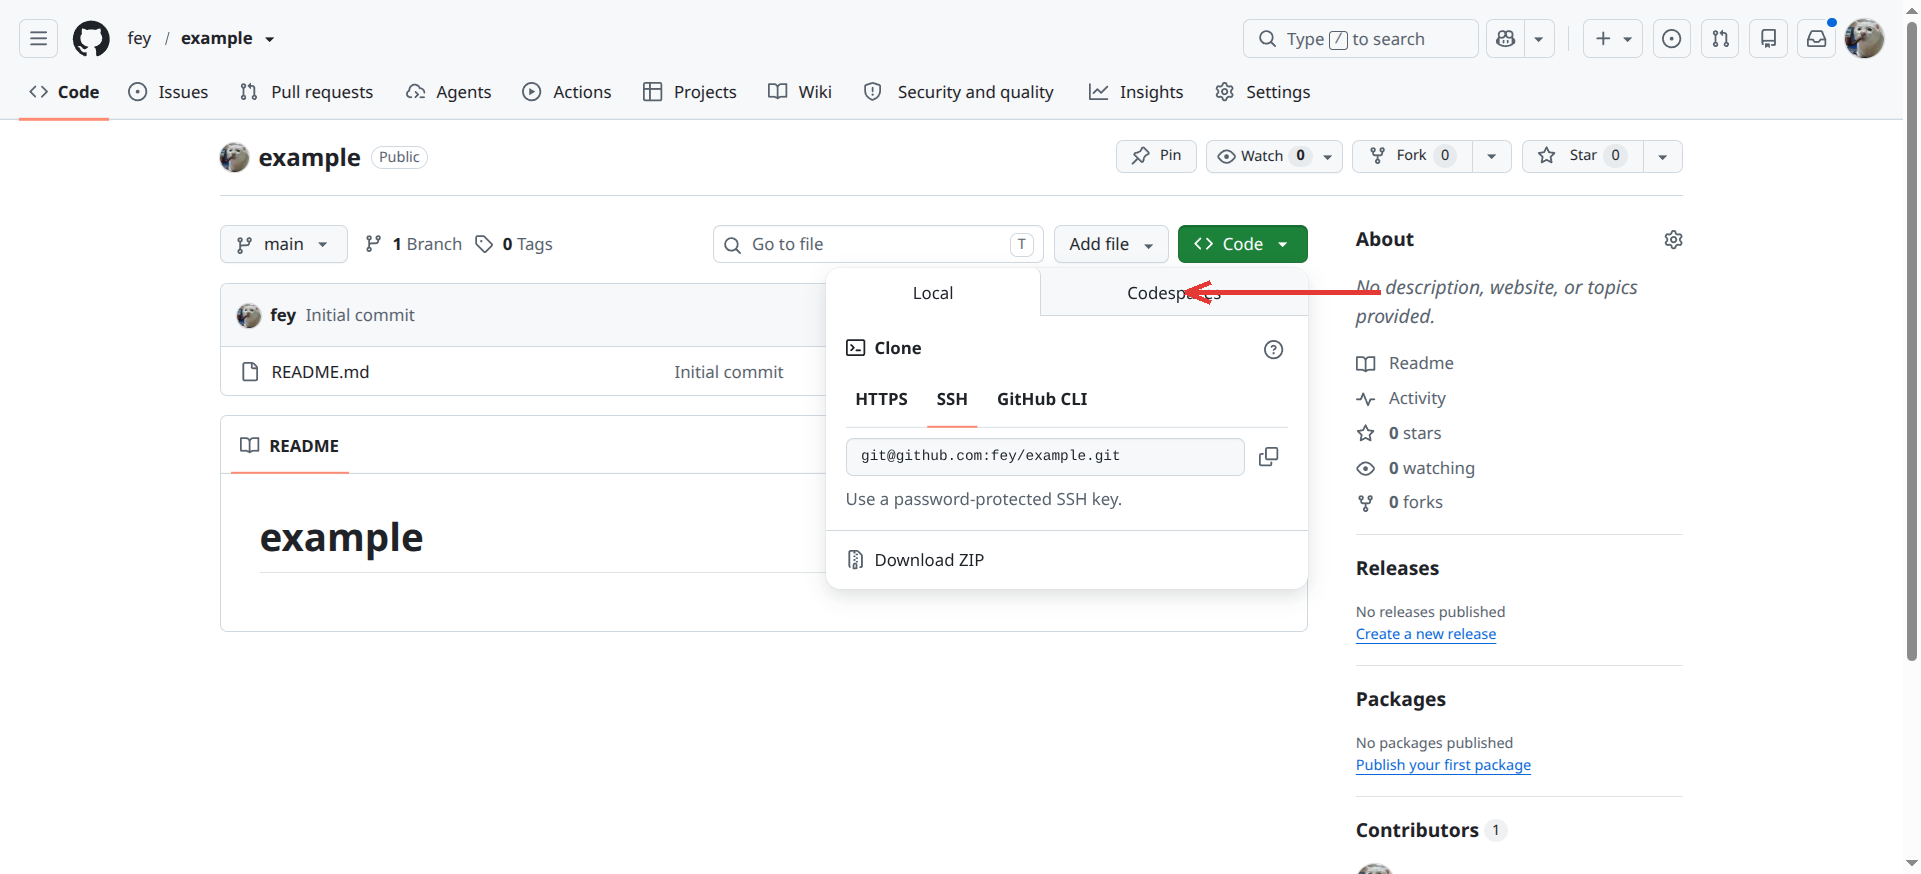Click the Download ZIP file icon
The height and width of the screenshot is (874, 1921).
pos(855,560)
